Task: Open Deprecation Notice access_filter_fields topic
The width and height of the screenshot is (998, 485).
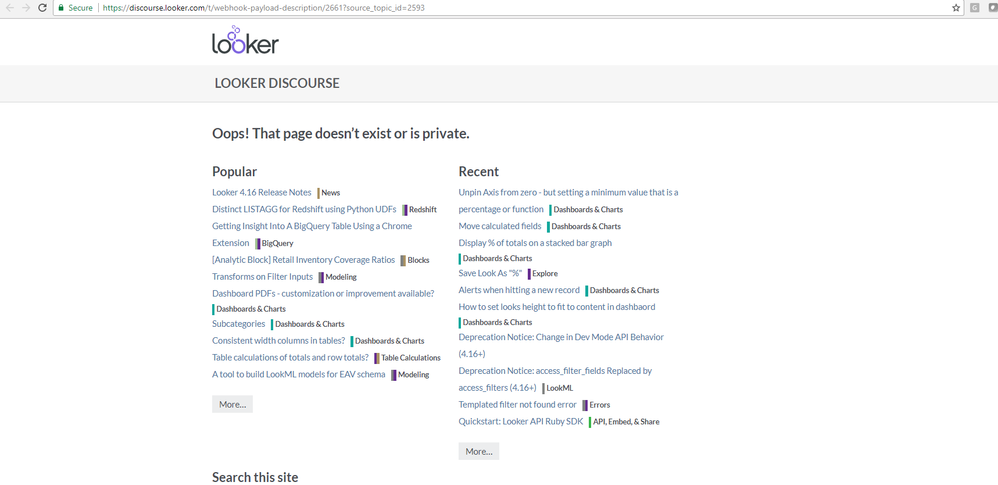Action: [x=555, y=379]
